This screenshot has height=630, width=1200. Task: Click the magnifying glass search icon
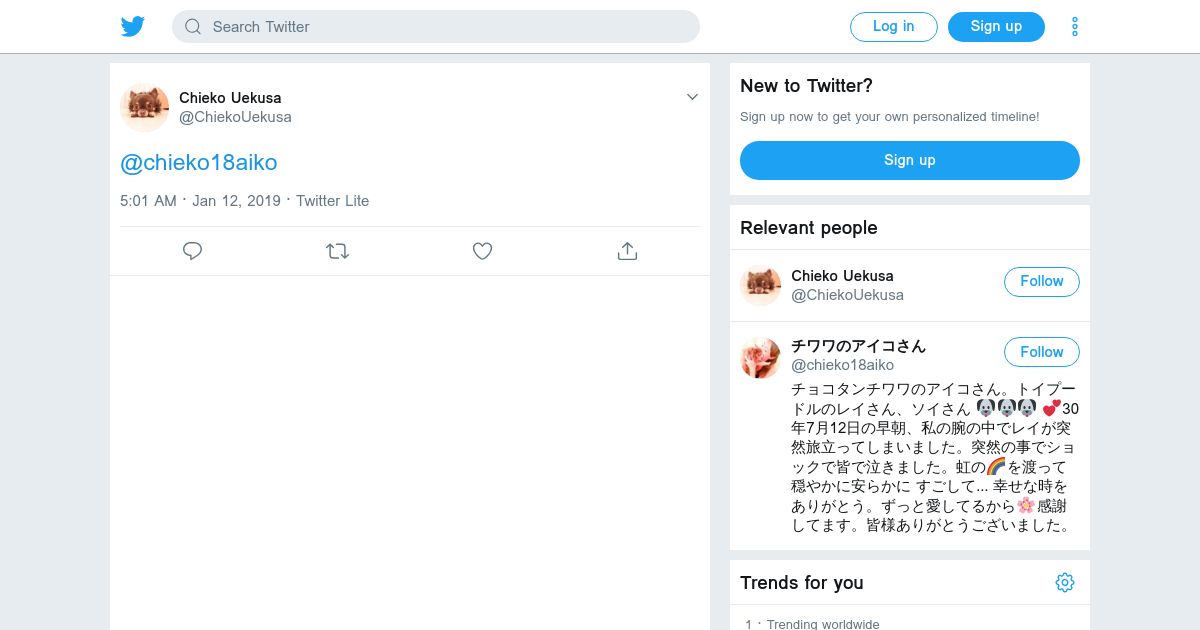pos(193,27)
